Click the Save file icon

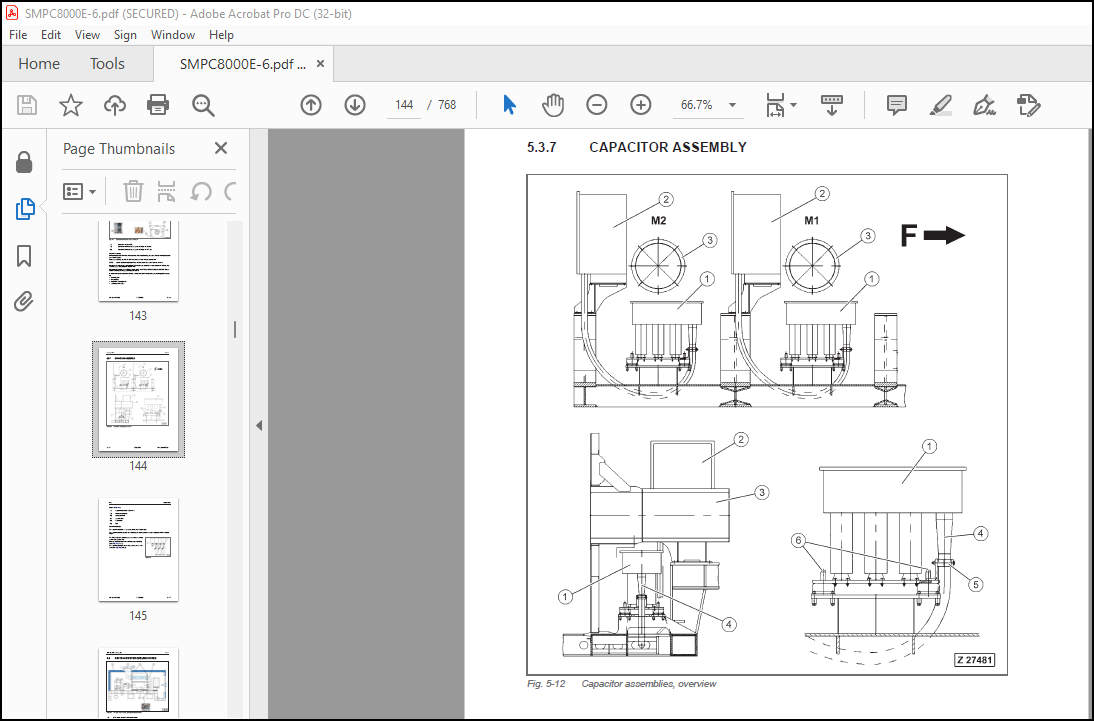point(27,105)
